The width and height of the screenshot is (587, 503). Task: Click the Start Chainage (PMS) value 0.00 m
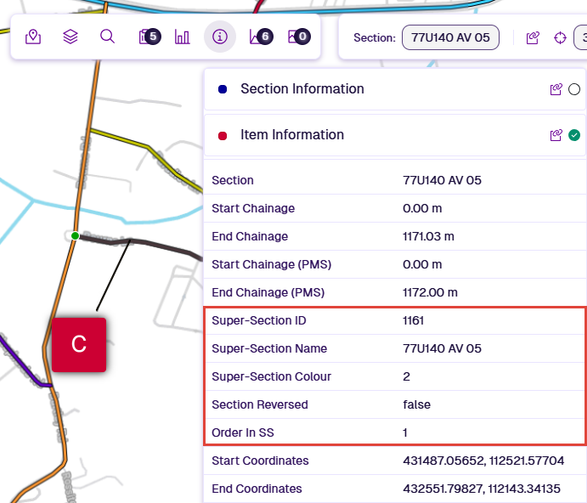point(422,265)
